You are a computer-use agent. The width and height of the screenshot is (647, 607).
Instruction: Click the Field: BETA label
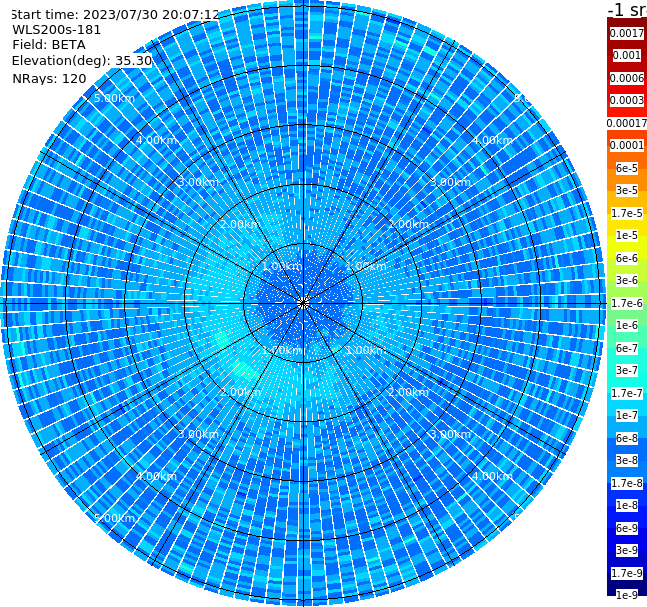coord(49,45)
